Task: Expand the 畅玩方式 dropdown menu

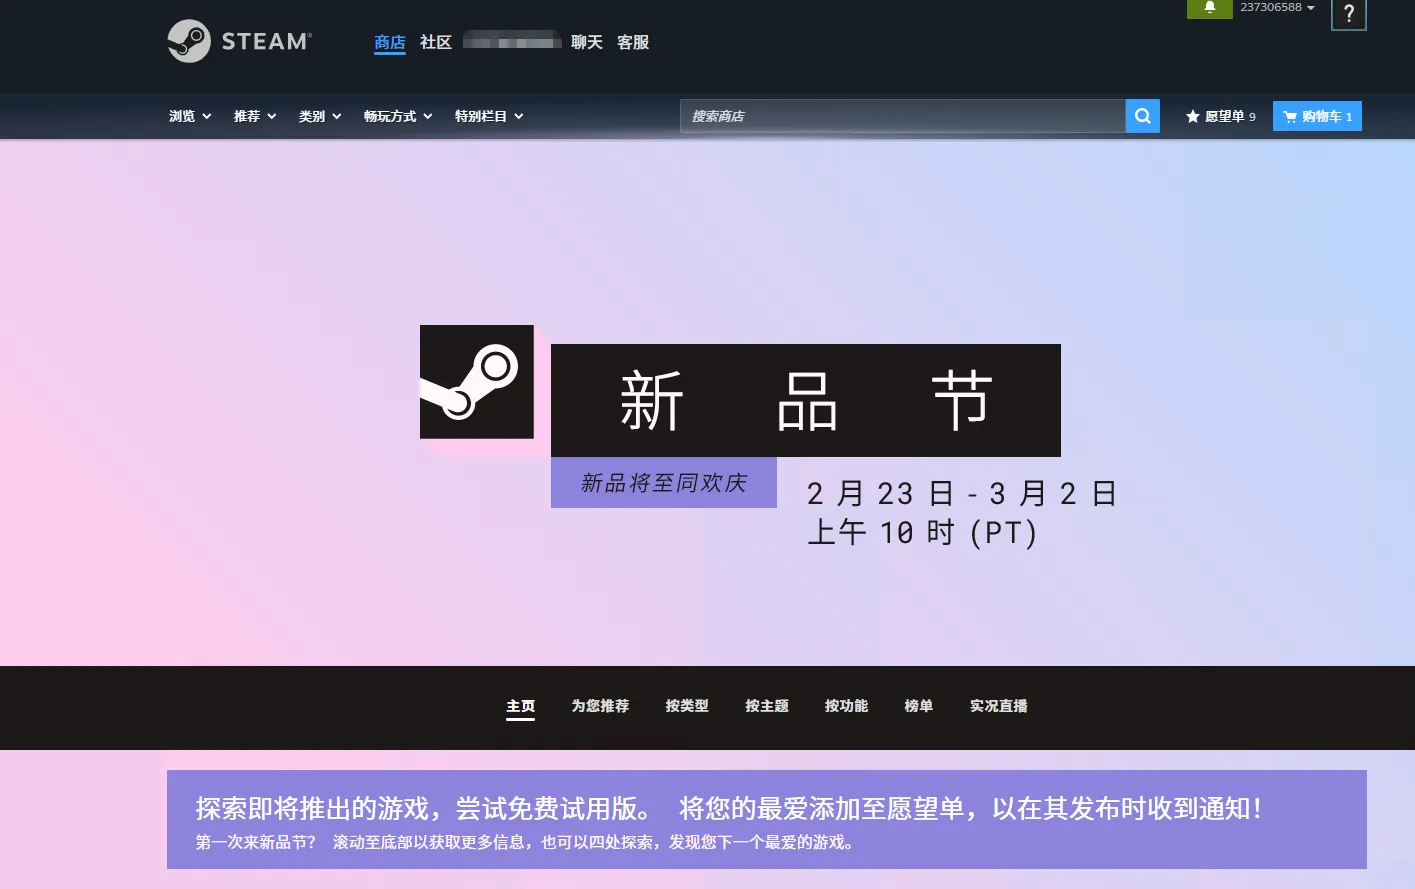Action: click(x=398, y=116)
